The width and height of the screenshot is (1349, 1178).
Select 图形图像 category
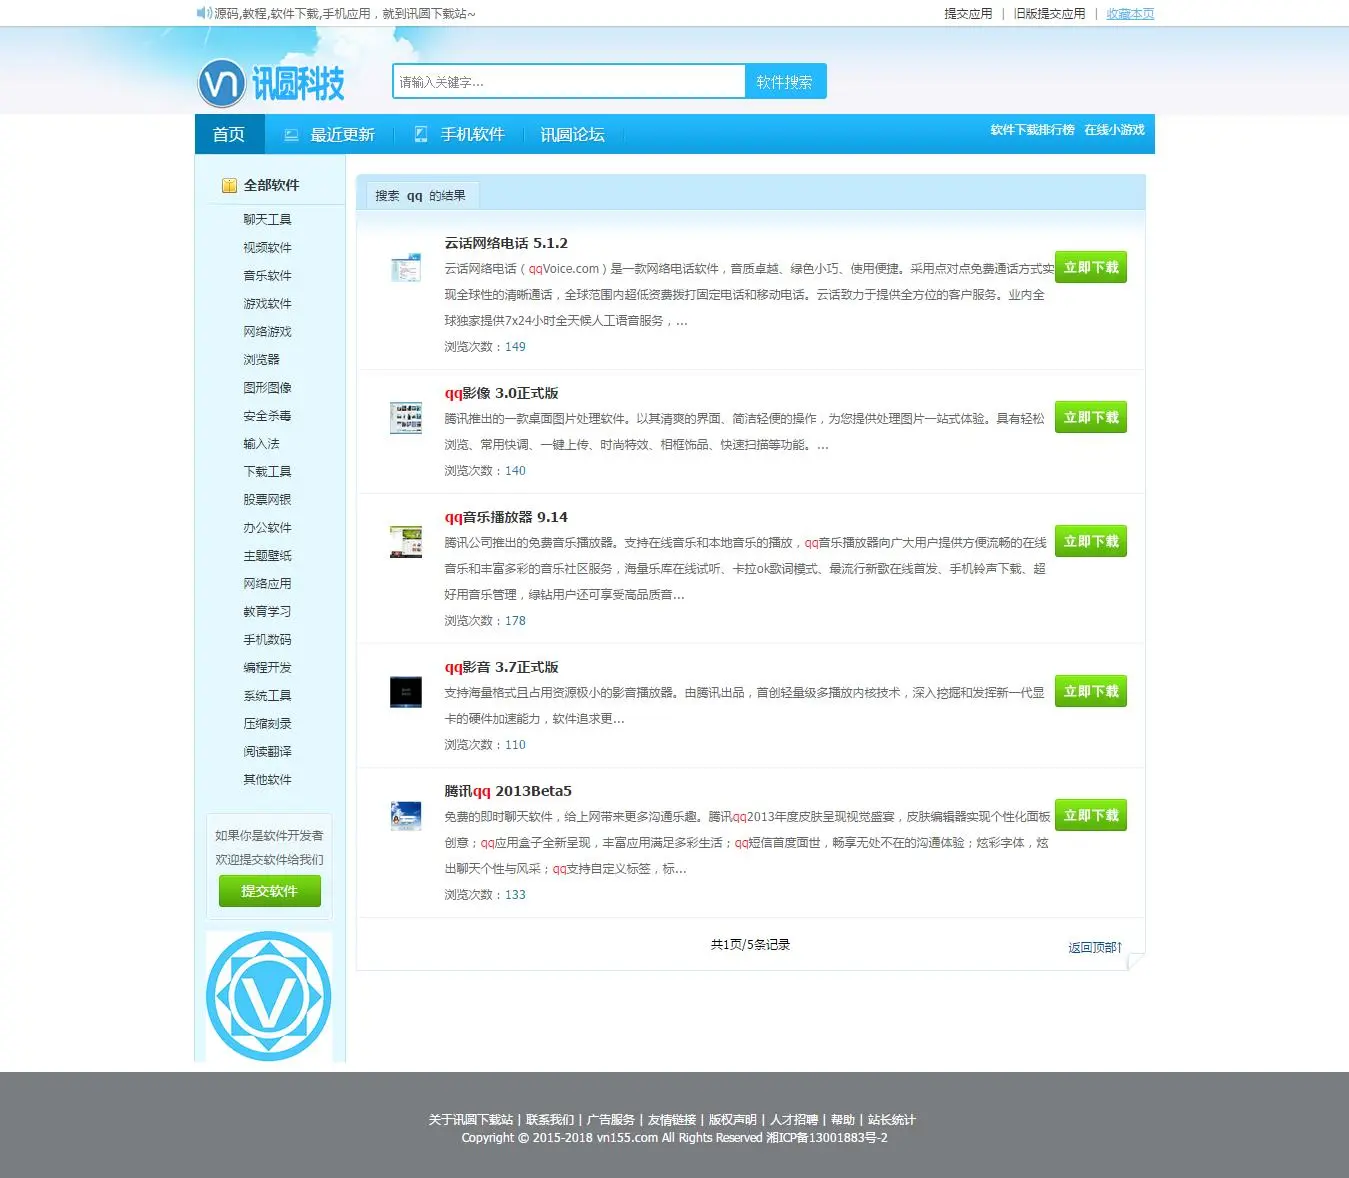267,387
